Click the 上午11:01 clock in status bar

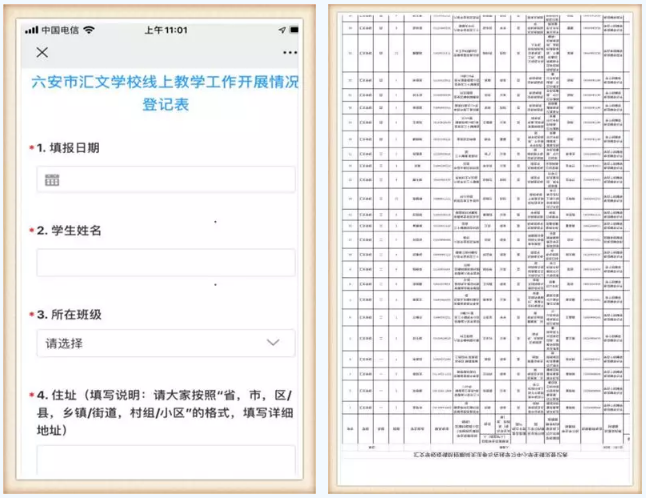(166, 30)
